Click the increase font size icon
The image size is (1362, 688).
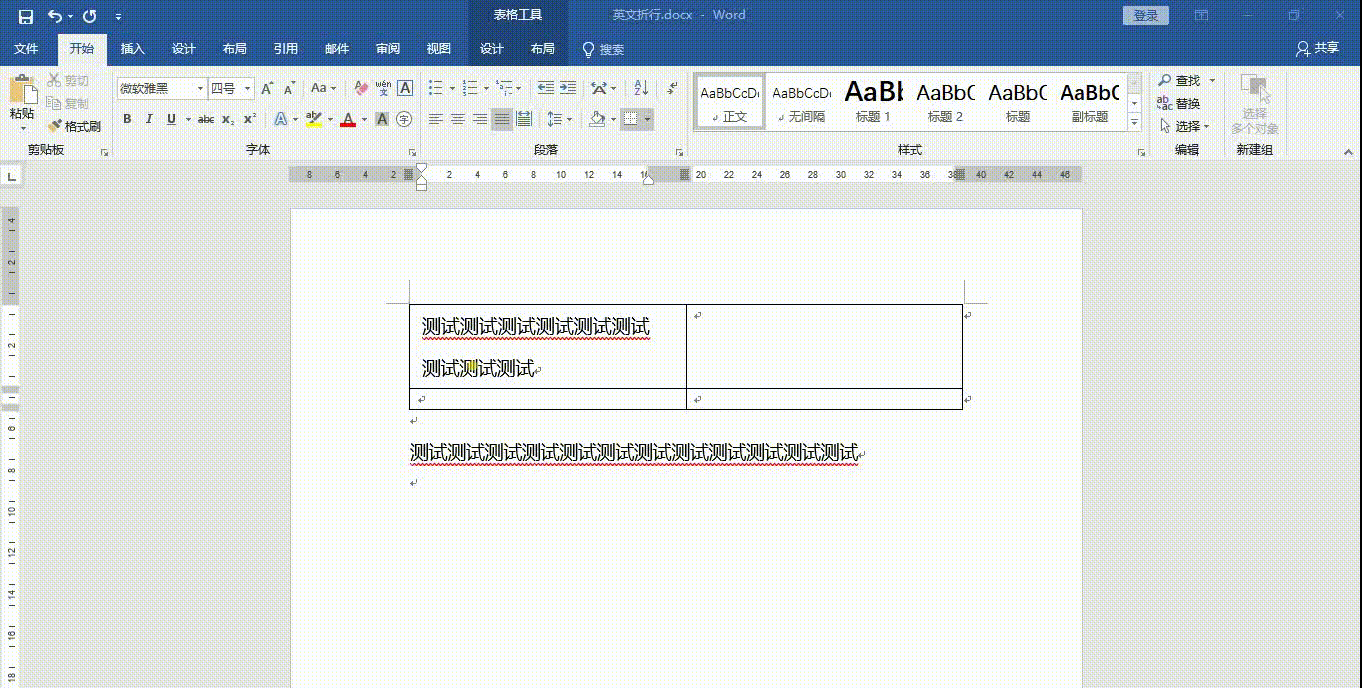(267, 89)
